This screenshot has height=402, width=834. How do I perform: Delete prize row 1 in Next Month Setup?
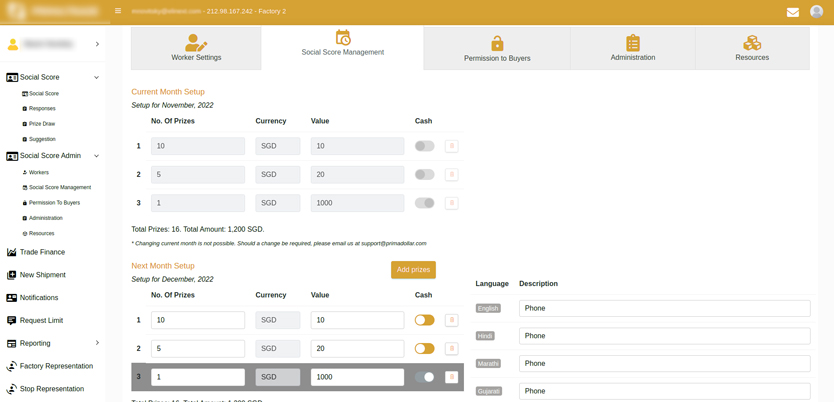(x=451, y=320)
